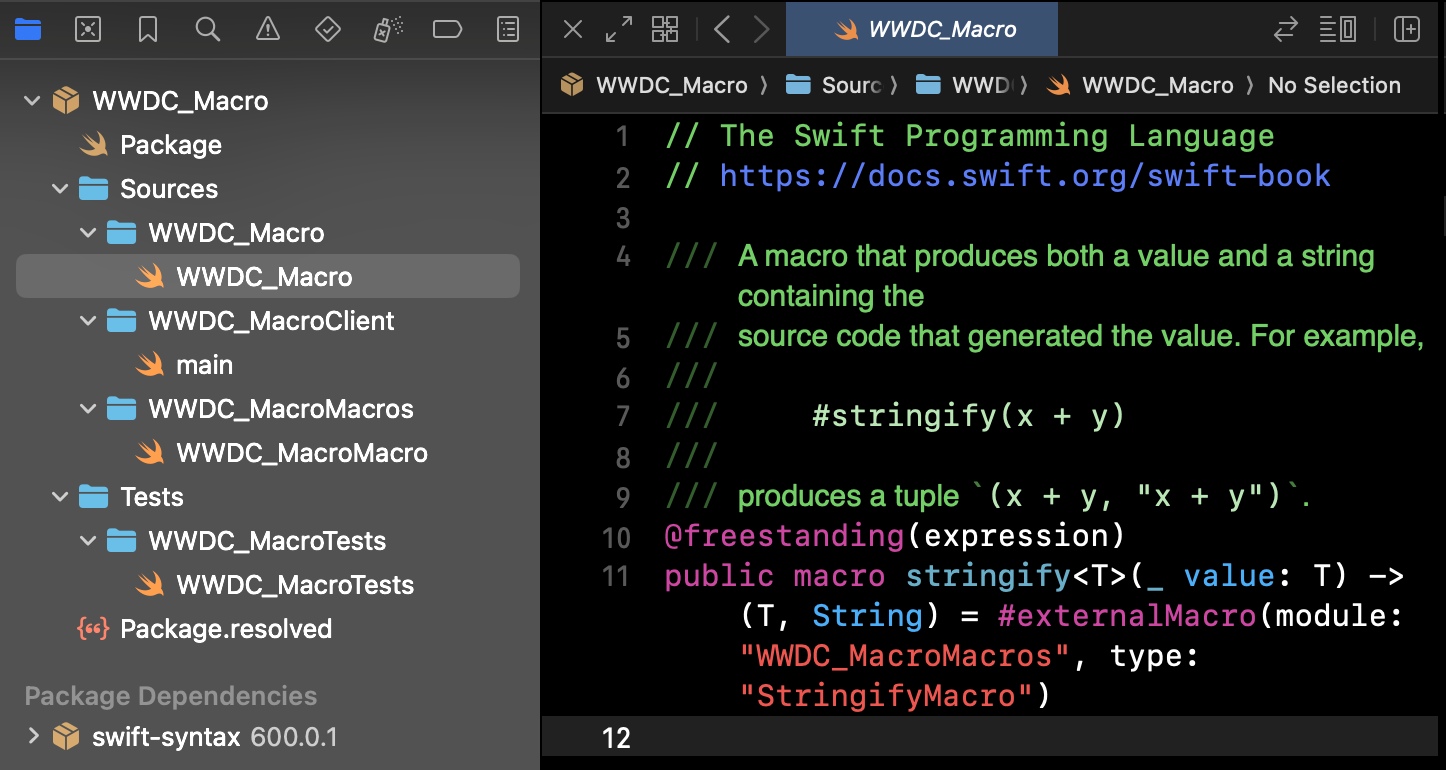
Task: Click the #externalMacro keyword
Action: (x=1127, y=616)
